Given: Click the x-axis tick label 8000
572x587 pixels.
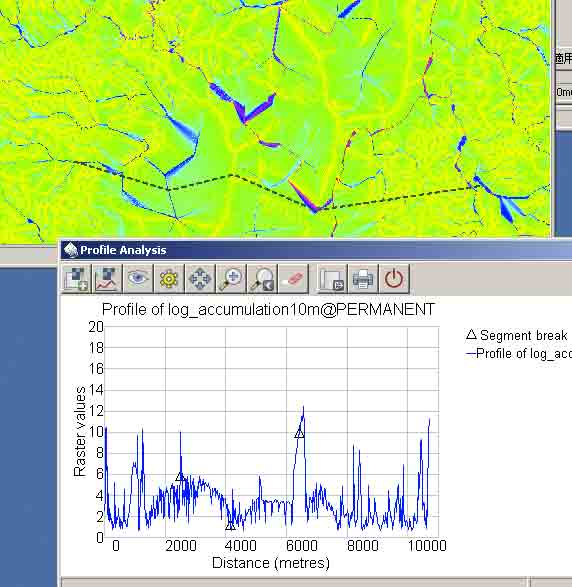Looking at the screenshot, I should pyautogui.click(x=362, y=546).
